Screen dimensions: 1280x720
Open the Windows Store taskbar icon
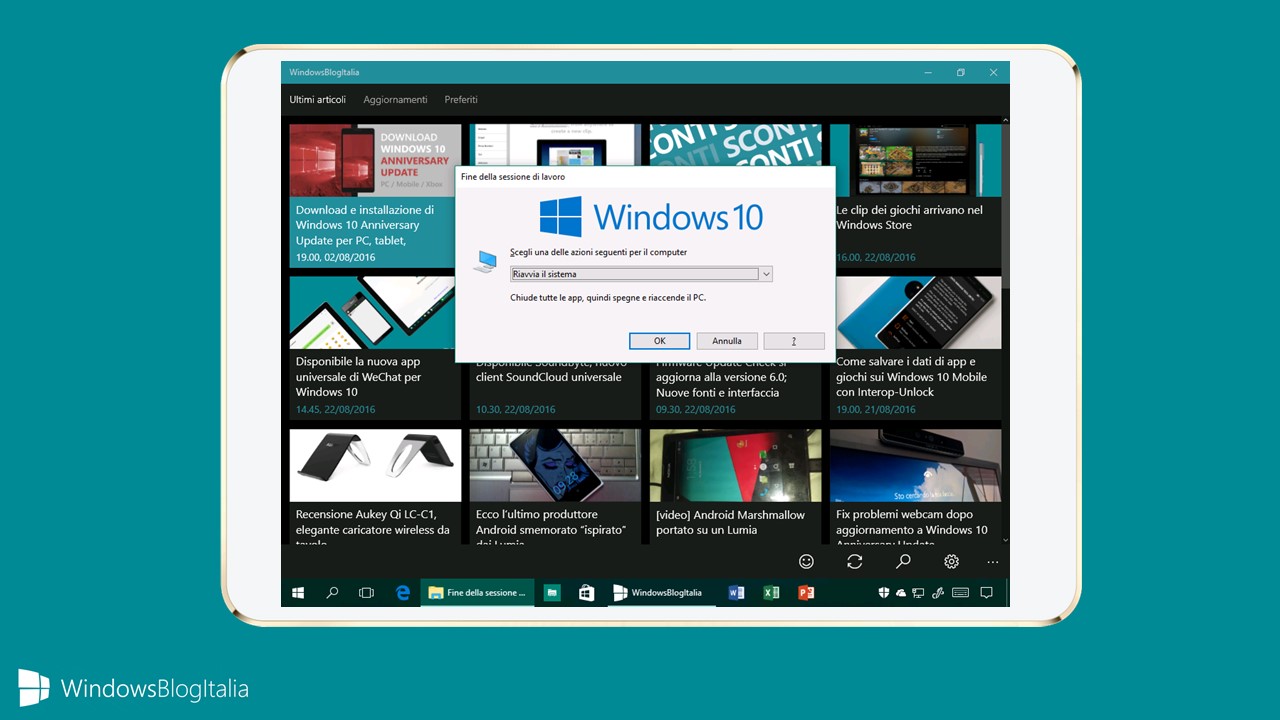coord(587,593)
